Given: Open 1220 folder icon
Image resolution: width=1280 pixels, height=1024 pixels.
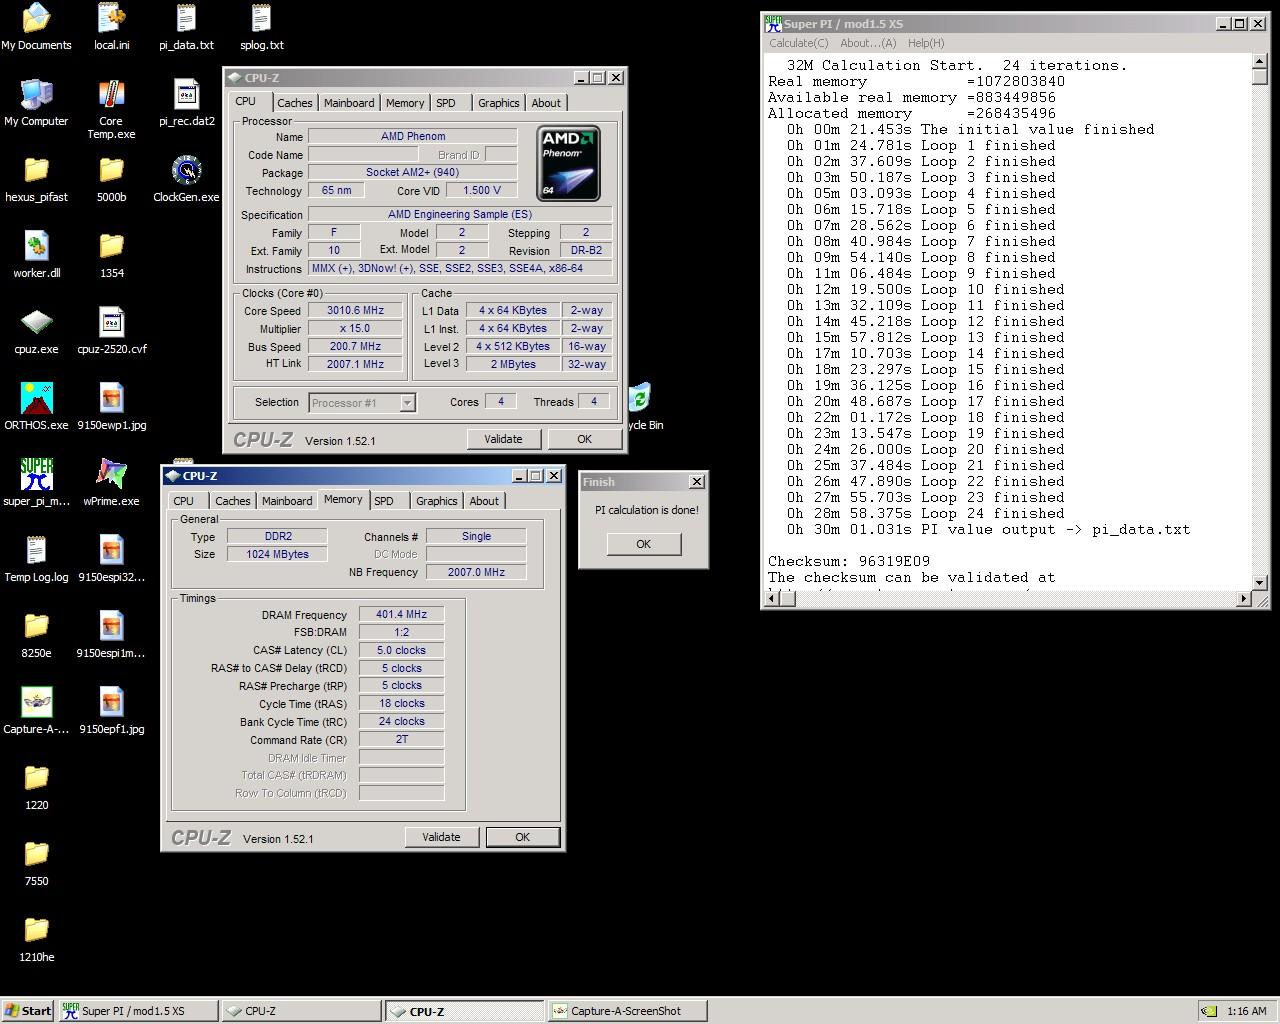Looking at the screenshot, I should (x=36, y=787).
